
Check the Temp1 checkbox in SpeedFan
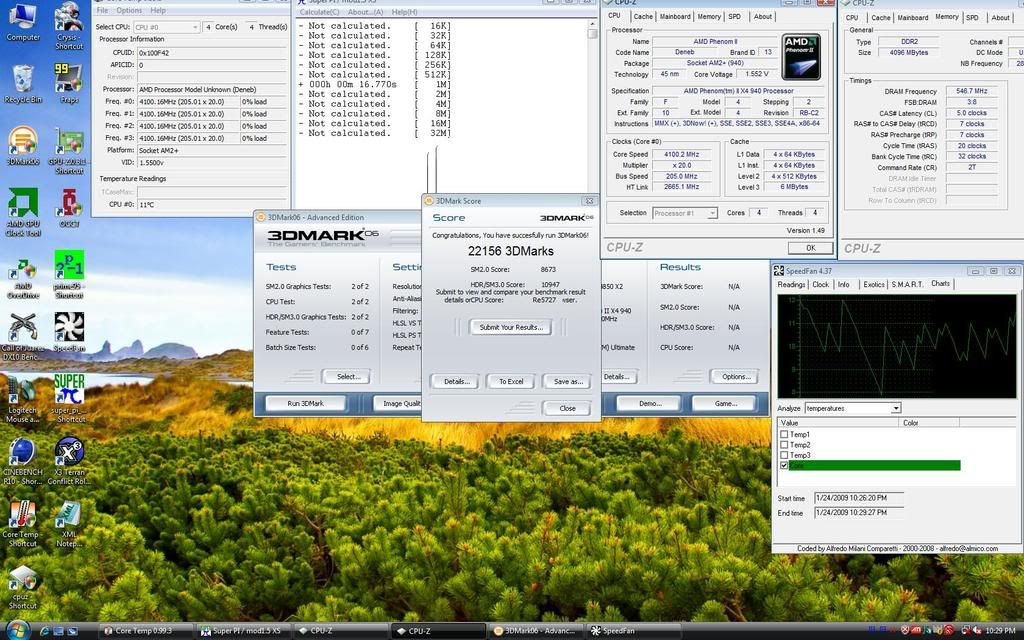pos(784,434)
